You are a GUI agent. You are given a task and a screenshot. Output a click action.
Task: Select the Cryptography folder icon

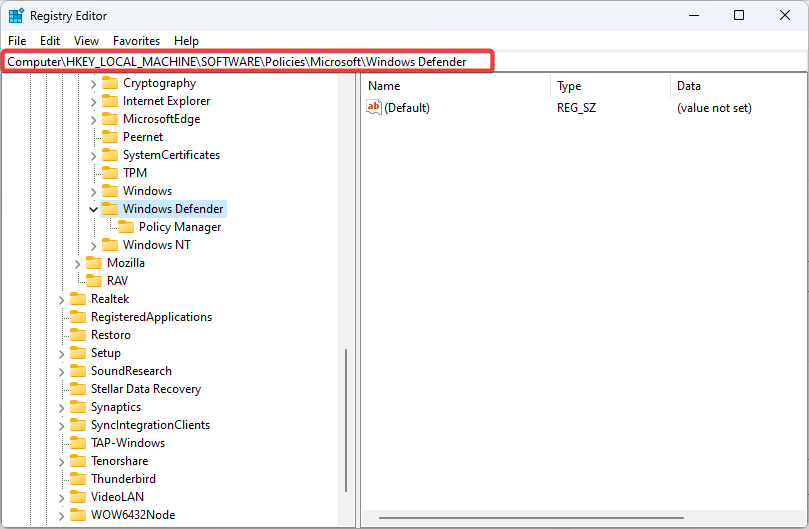coord(110,83)
